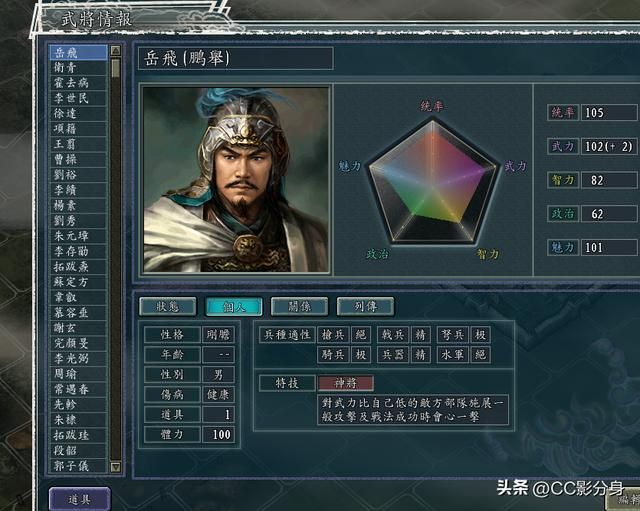Select 劉秀 in the officer list
640x511 pixels.
tap(78, 221)
